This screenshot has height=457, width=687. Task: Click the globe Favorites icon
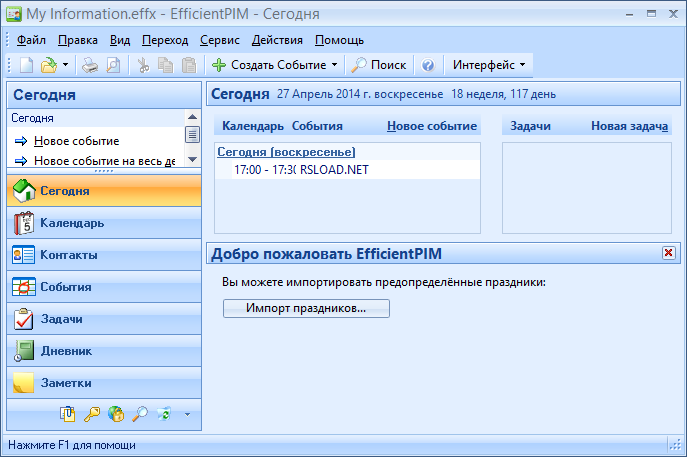pyautogui.click(x=116, y=414)
